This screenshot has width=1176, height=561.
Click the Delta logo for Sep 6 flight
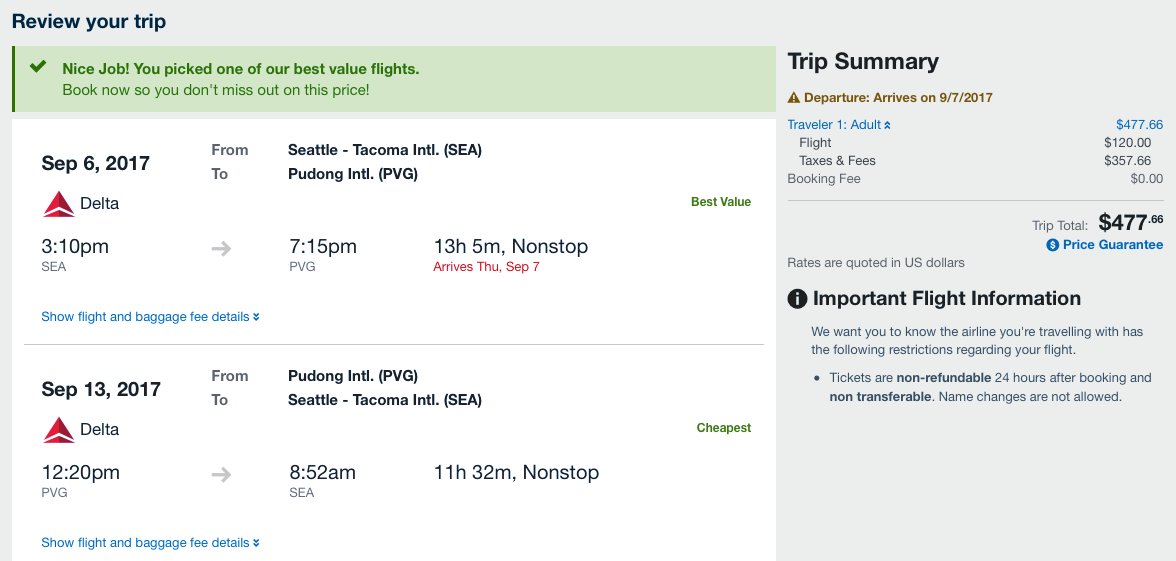click(59, 204)
